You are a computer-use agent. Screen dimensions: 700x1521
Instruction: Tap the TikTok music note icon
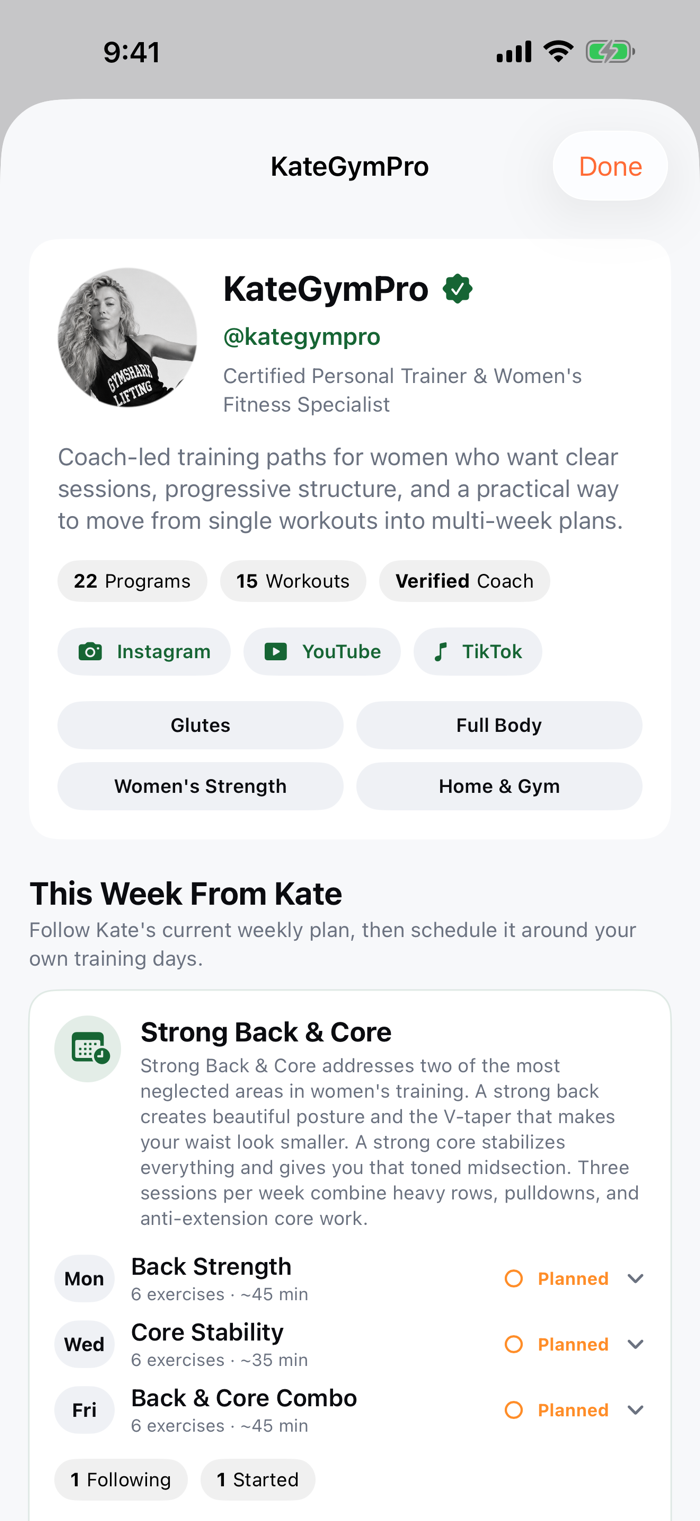pyautogui.click(x=440, y=652)
